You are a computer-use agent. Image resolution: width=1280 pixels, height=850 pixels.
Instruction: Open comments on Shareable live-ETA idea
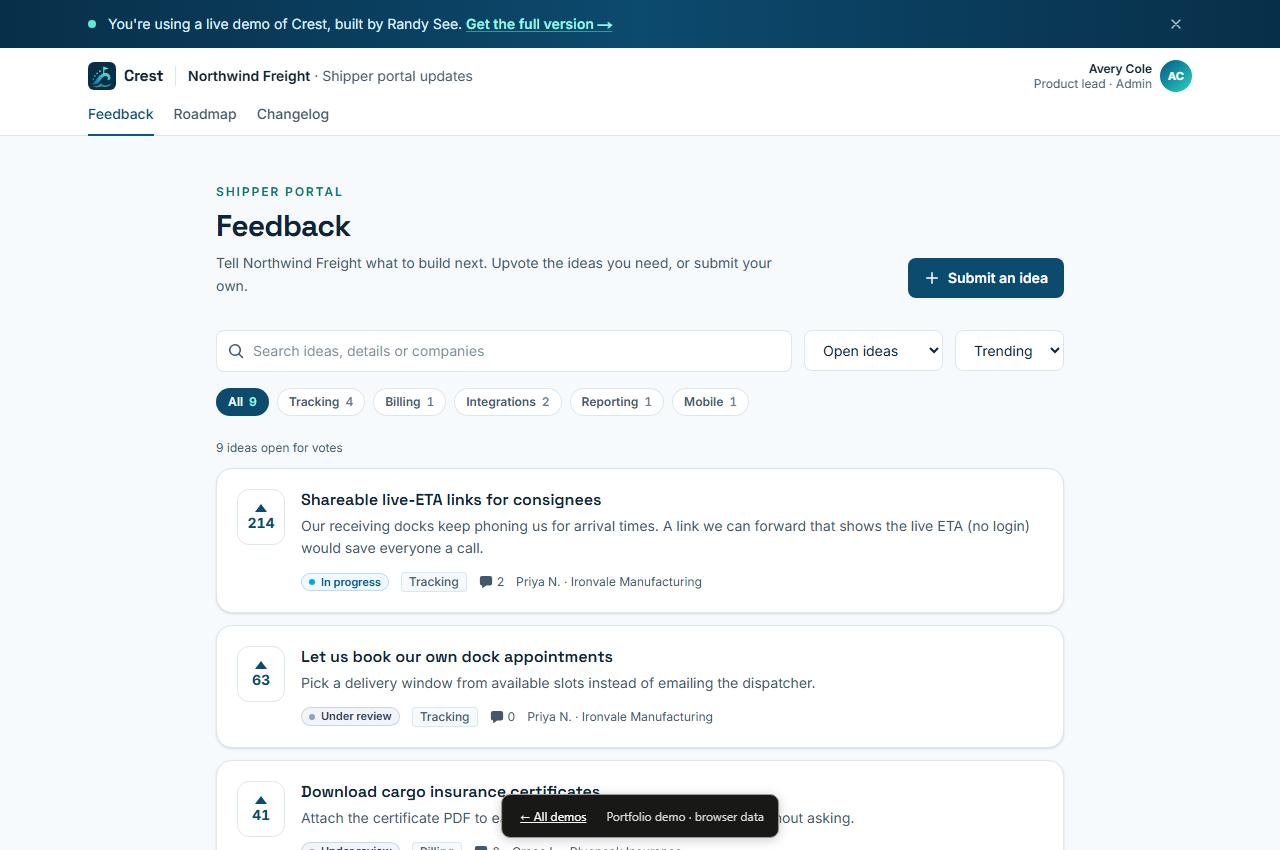491,582
